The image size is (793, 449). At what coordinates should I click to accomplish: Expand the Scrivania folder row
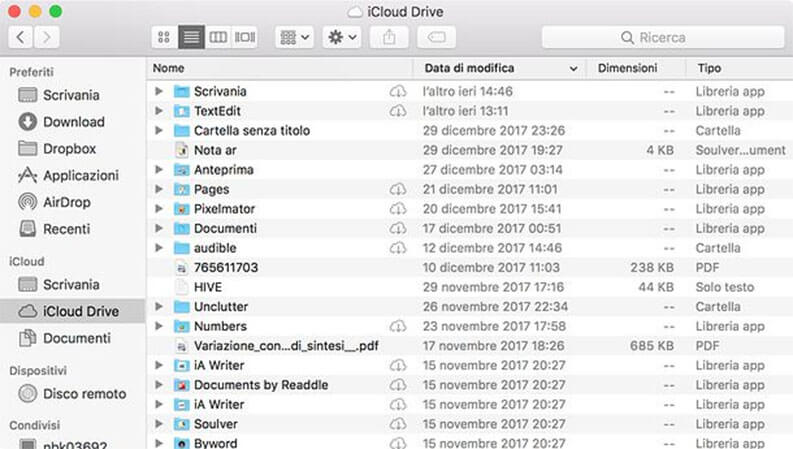pos(159,92)
